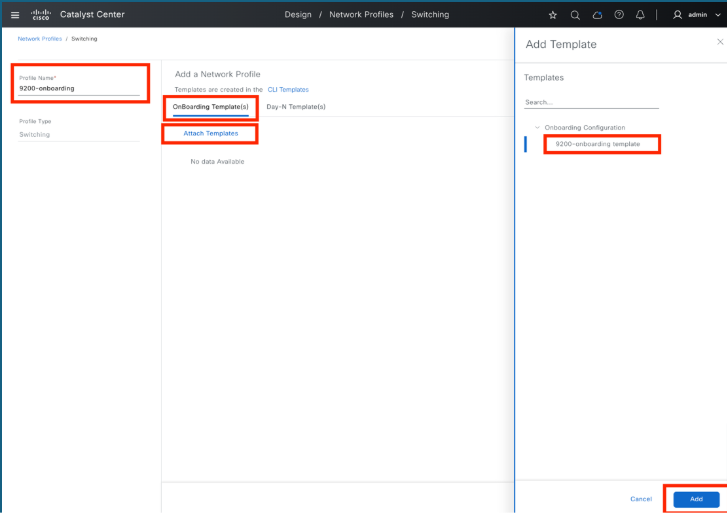Click Network Profiles in header breadcrumb
The height and width of the screenshot is (513, 727).
[361, 15]
